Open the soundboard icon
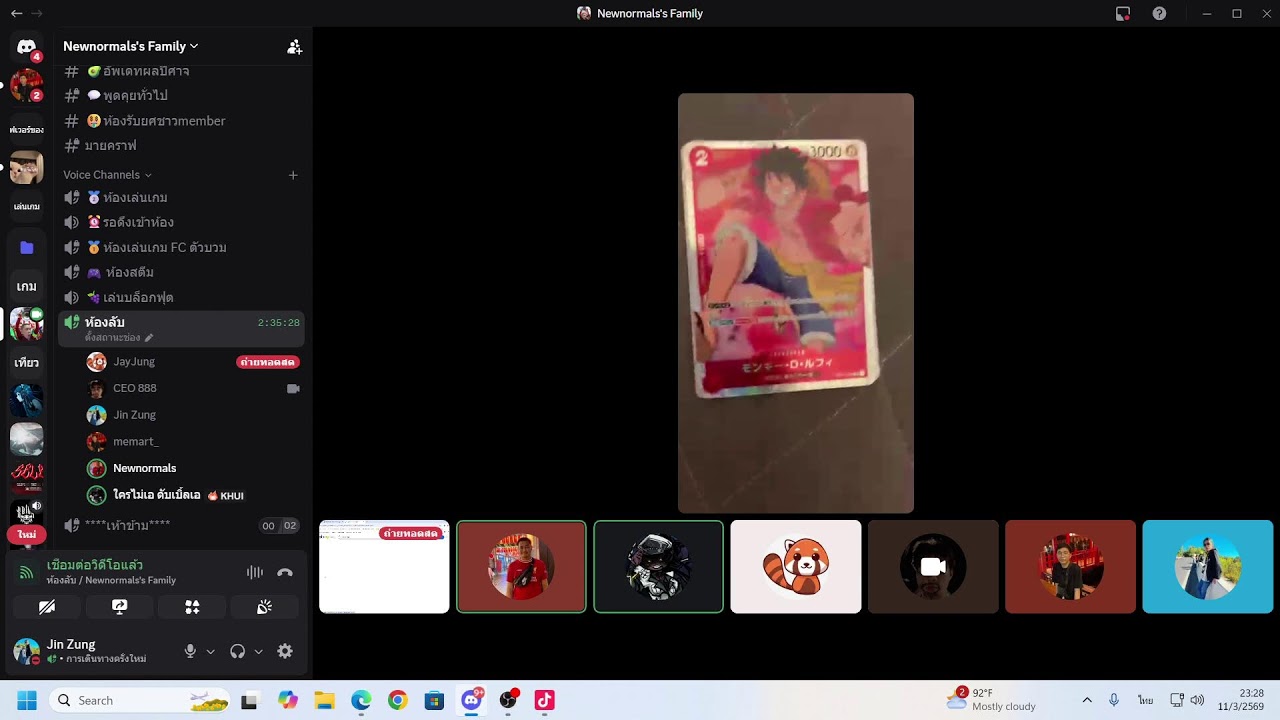The width and height of the screenshot is (1280, 720). point(265,607)
